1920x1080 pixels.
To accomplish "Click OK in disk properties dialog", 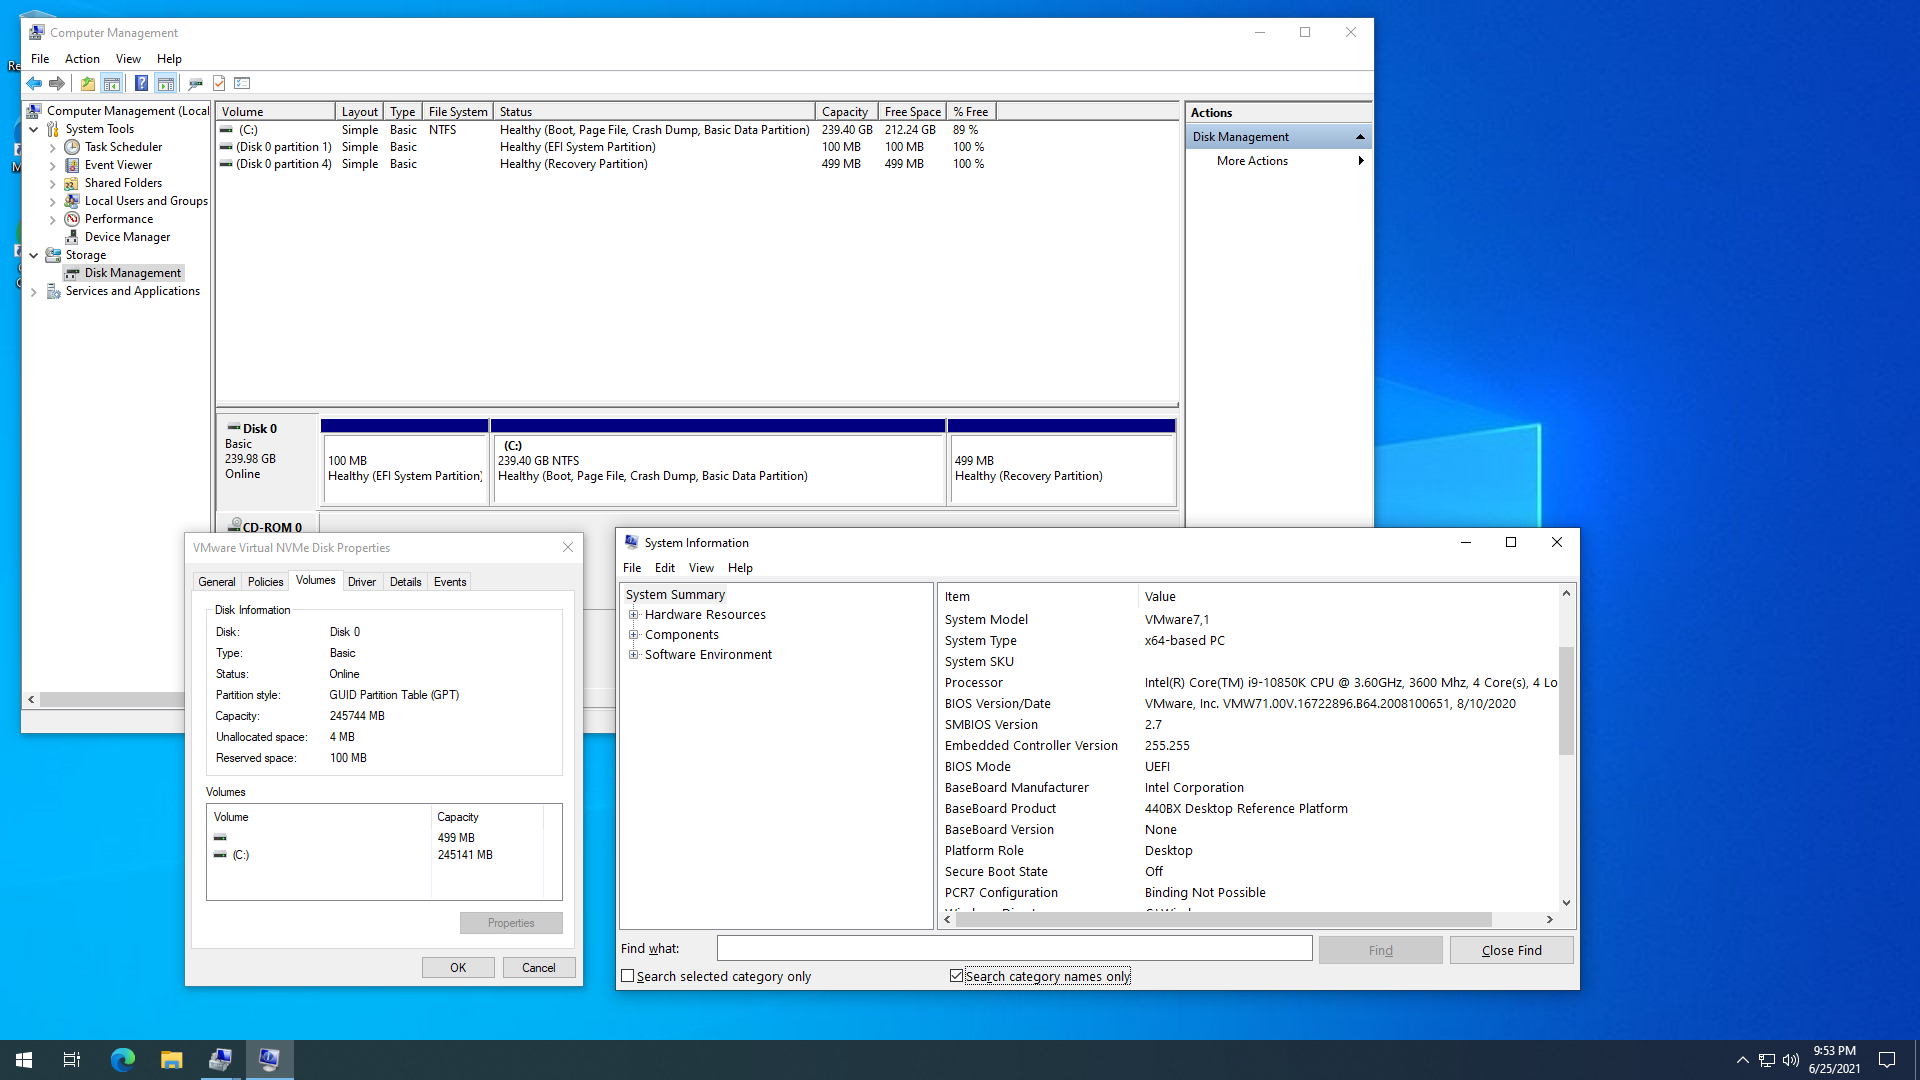I will tap(458, 968).
